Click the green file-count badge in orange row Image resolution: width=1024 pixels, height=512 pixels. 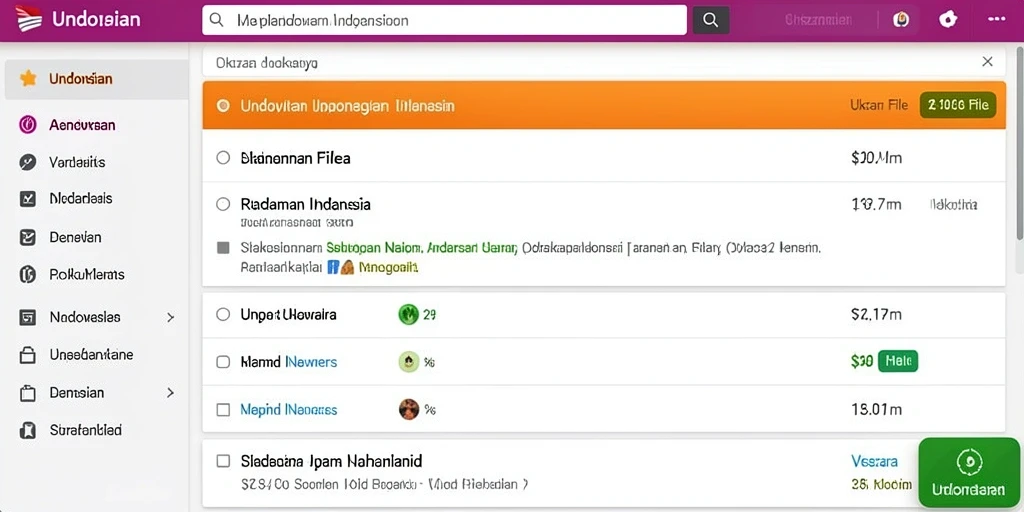tap(958, 104)
